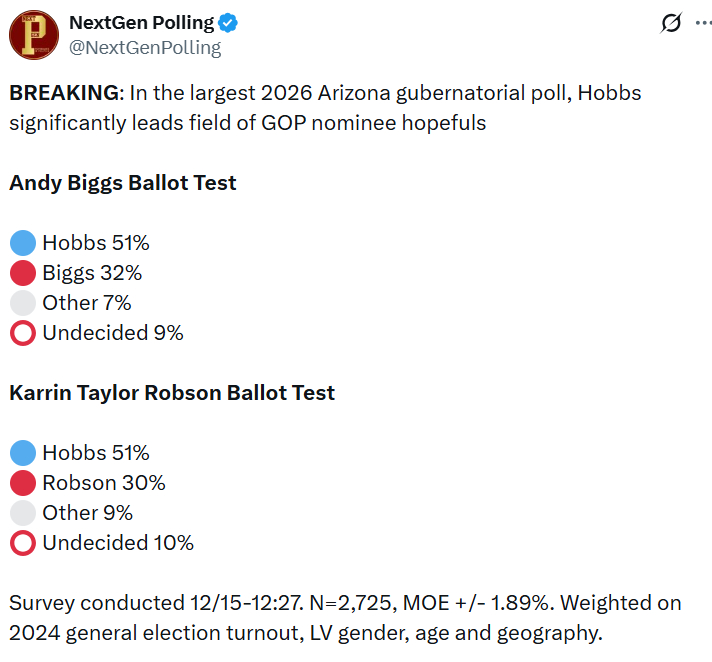
Task: Click the white circle next to Other 7%
Action: tap(23, 303)
